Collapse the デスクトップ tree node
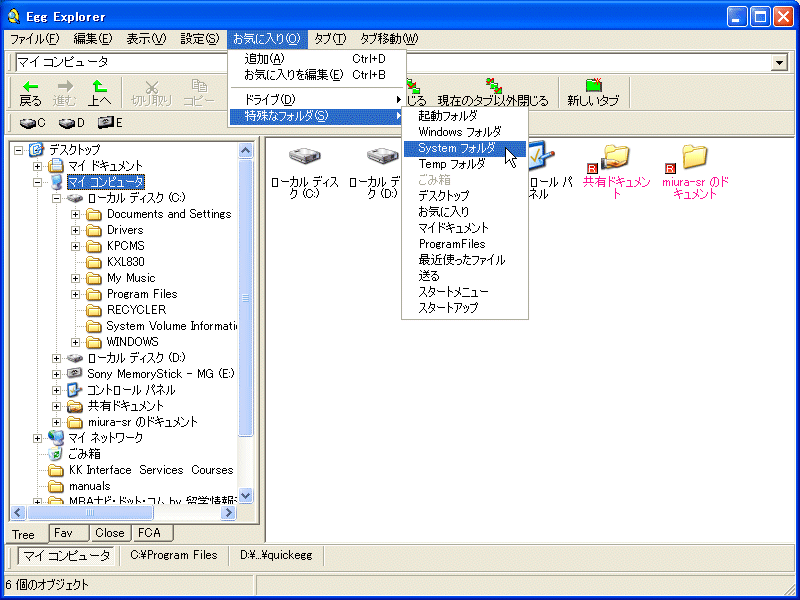 click(18, 151)
